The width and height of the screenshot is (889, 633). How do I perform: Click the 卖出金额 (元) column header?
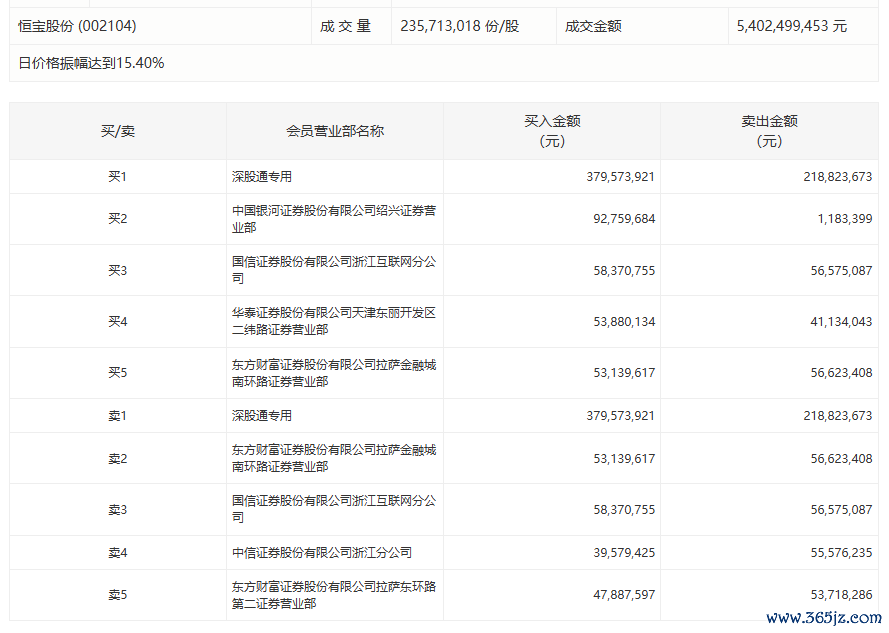(769, 131)
